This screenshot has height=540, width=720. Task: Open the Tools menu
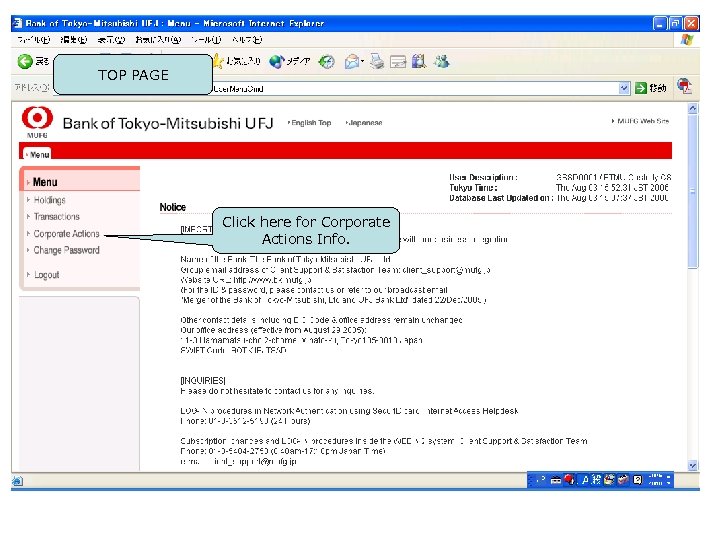(x=206, y=40)
